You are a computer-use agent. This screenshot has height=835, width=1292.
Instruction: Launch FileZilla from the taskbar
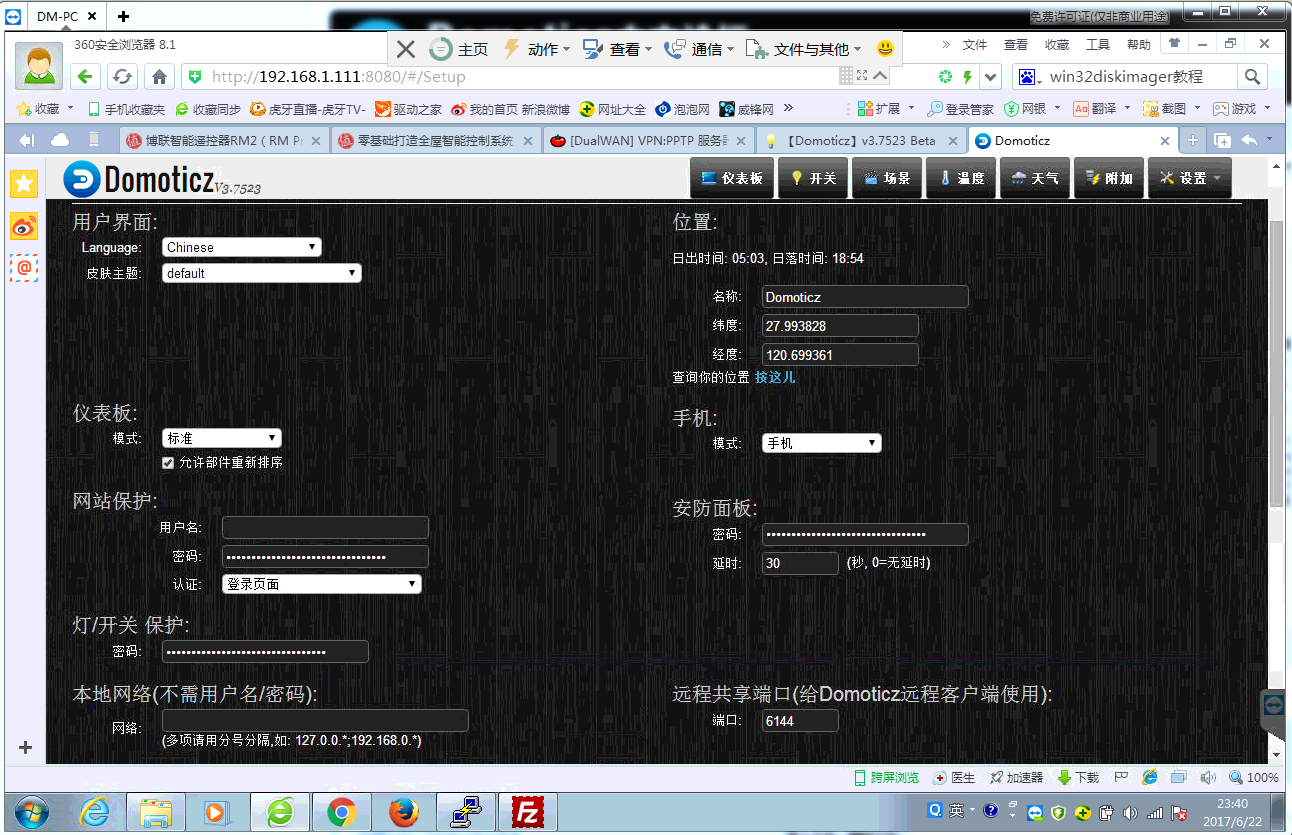pyautogui.click(x=526, y=812)
